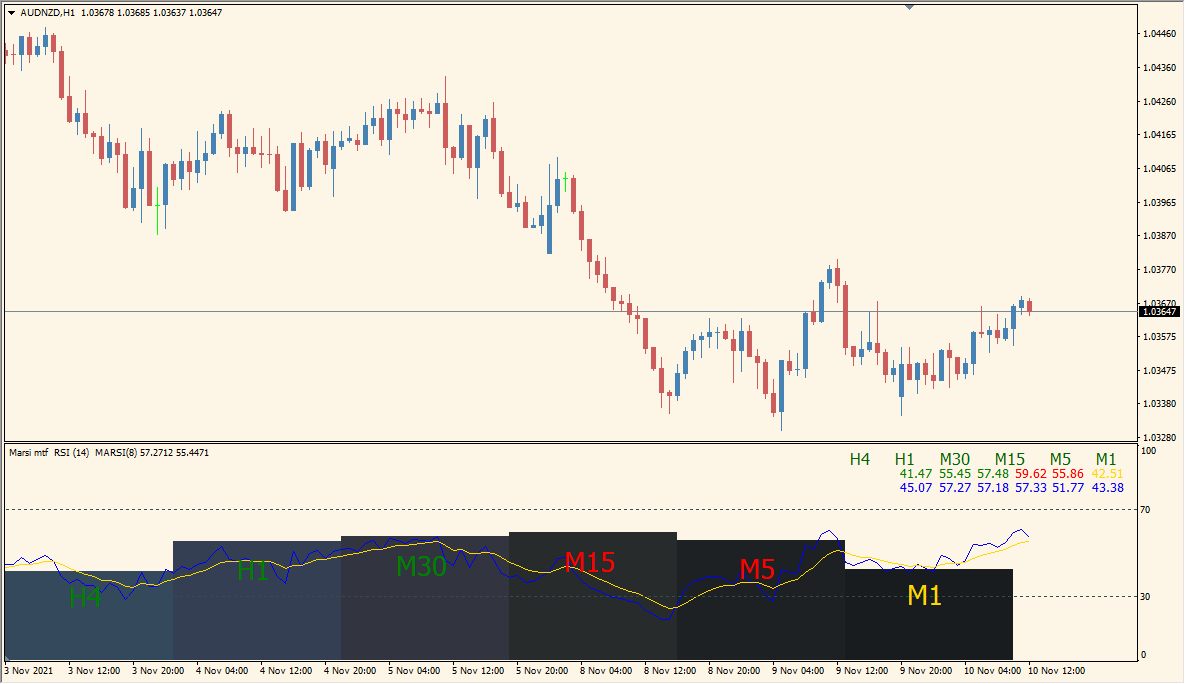Click the small M15 label above the values
Viewport: 1185px width, 684px height.
click(x=1010, y=460)
